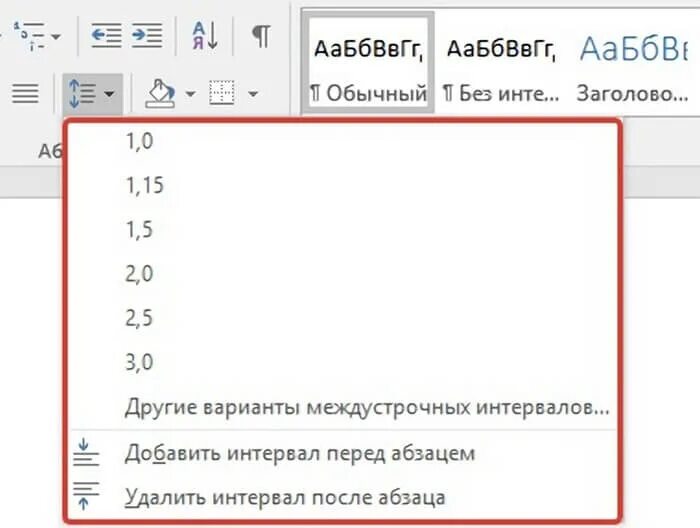Screen dimensions: 700x528
Task: Click the multilevel list icon
Action: (29, 36)
